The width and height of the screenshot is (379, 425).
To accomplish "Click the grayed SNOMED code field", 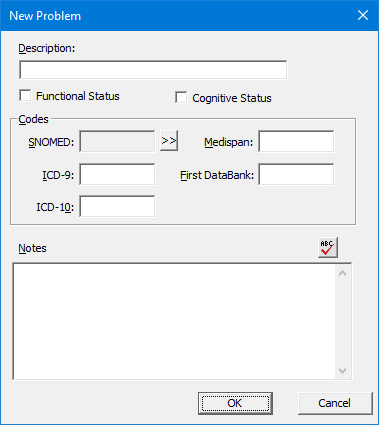I will (117, 141).
